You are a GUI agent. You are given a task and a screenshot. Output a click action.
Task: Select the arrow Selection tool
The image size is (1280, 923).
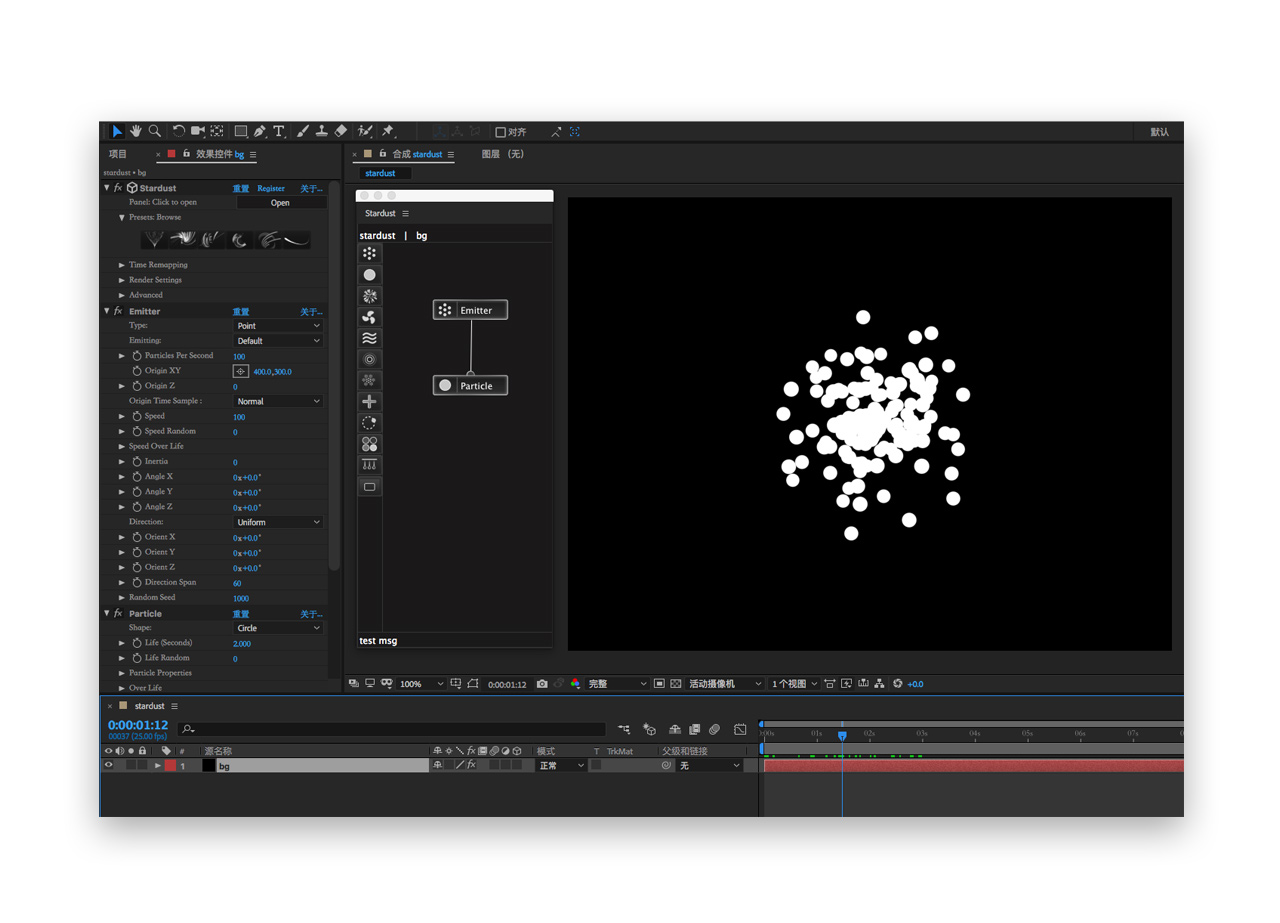117,131
